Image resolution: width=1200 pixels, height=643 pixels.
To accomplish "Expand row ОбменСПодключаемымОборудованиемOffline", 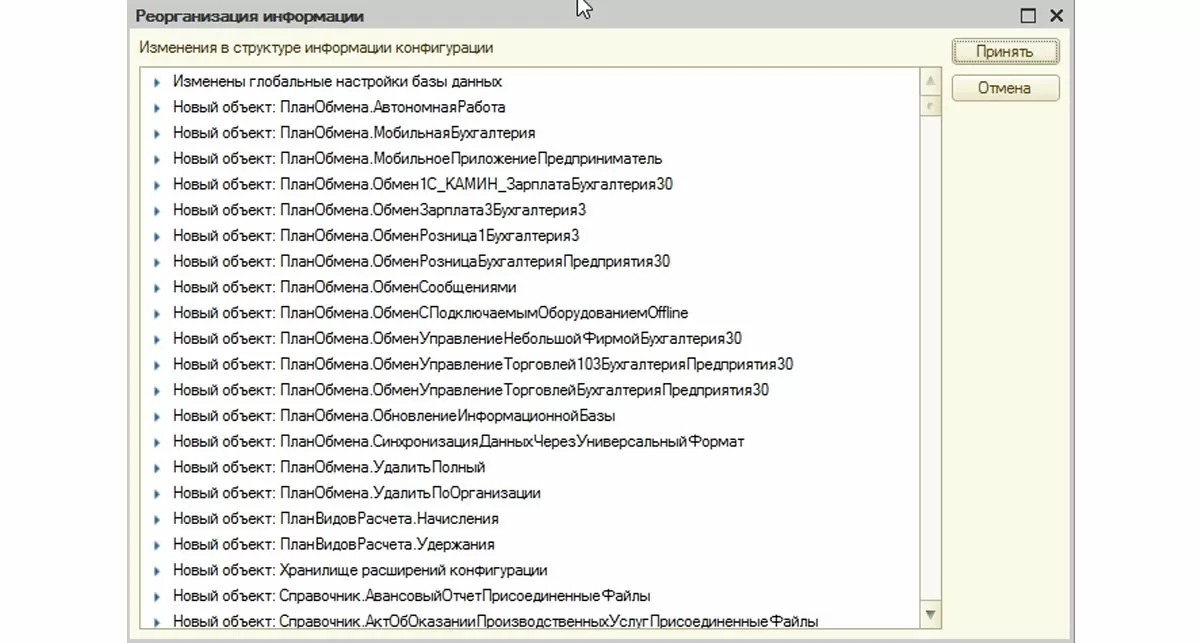I will 157,313.
